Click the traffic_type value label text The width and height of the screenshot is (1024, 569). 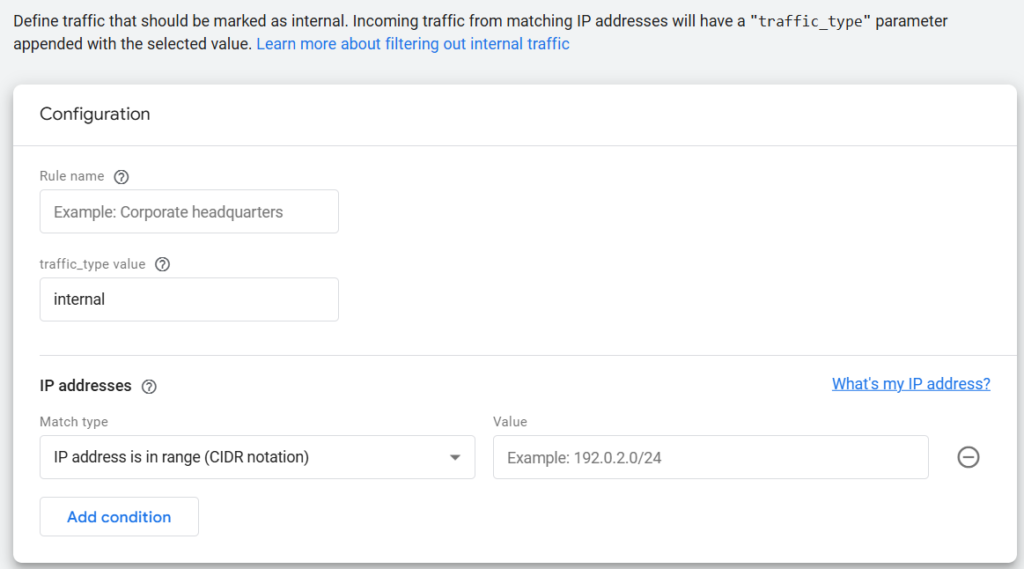[x=92, y=264]
